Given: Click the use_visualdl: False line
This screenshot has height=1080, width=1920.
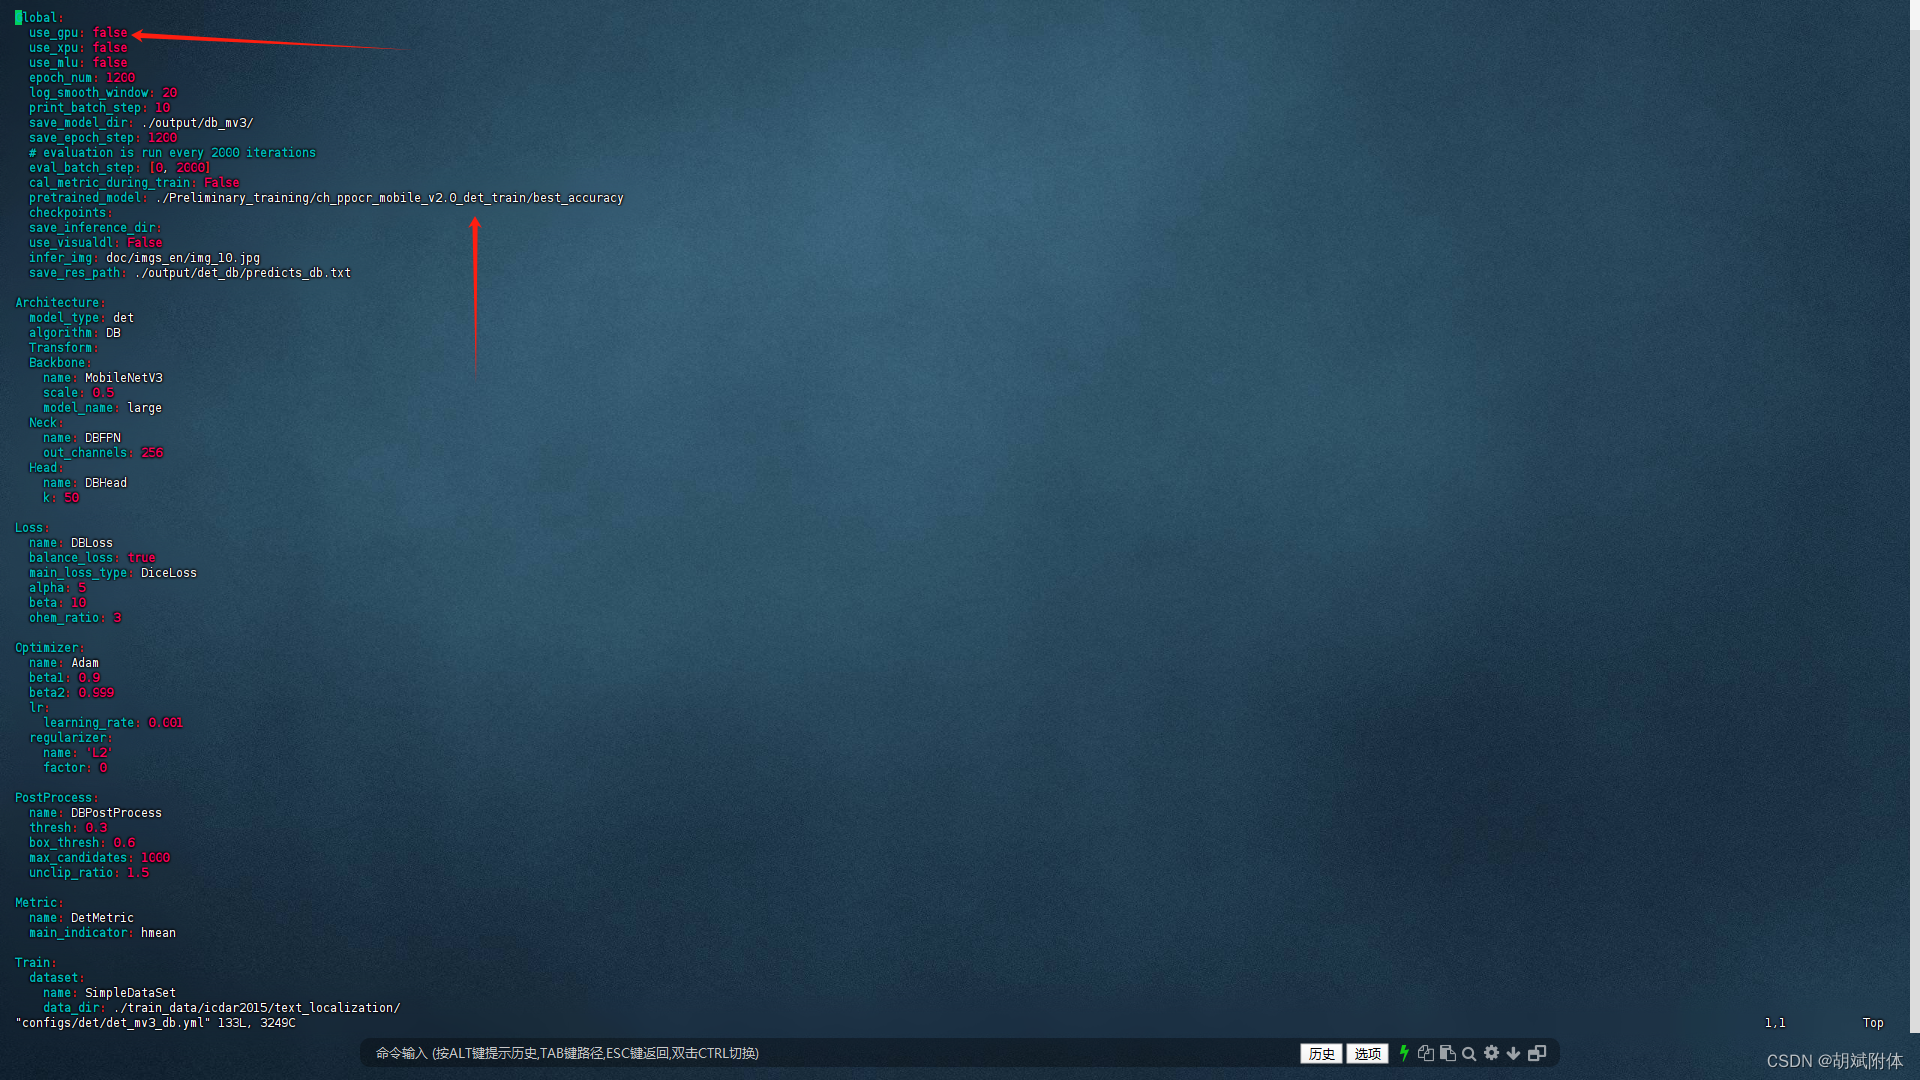Looking at the screenshot, I should (x=95, y=243).
